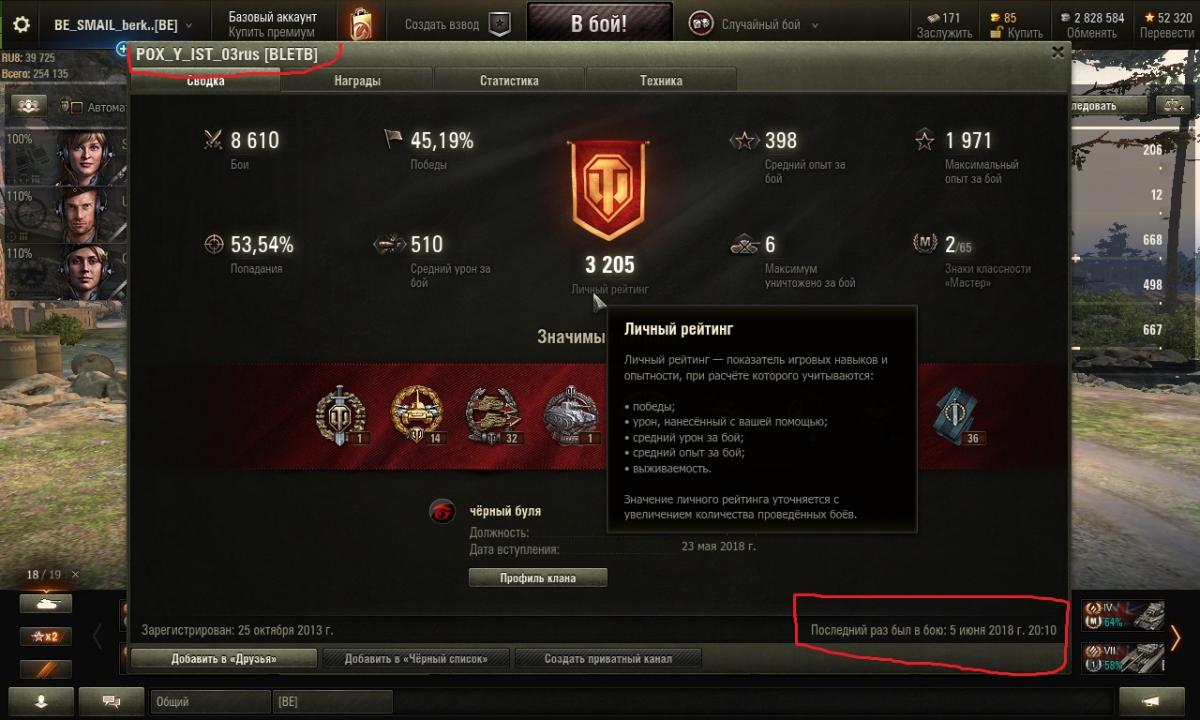Click the Общий chat channel field
1200x720 pixels.
(209, 702)
